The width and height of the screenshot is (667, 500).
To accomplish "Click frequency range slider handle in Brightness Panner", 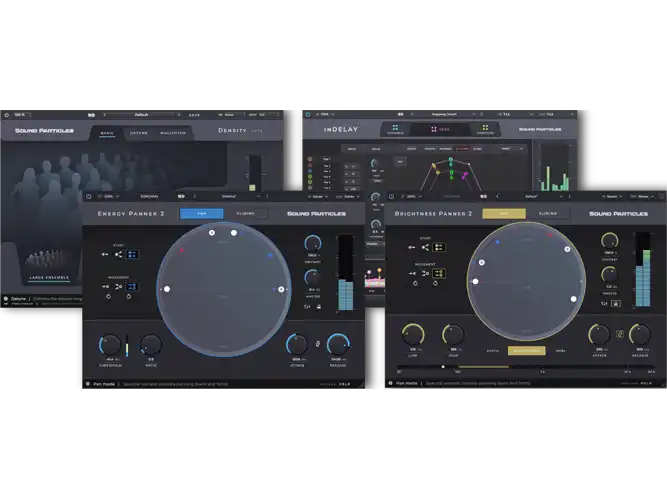I will 443,366.
